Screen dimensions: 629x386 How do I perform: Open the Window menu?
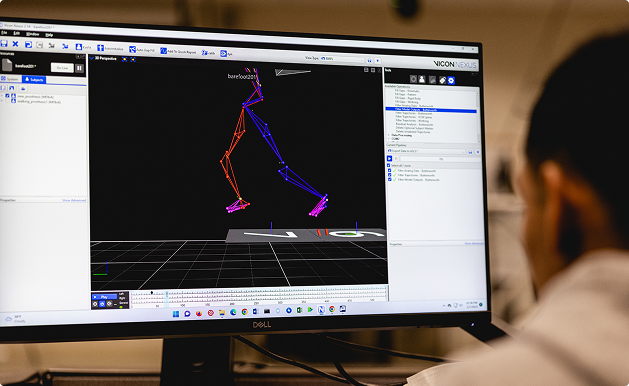[x=33, y=34]
